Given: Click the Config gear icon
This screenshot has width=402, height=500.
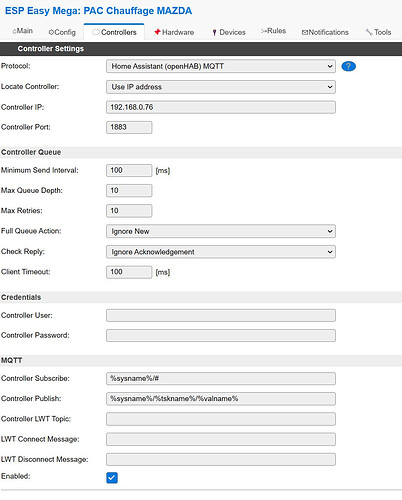Looking at the screenshot, I should click(51, 32).
